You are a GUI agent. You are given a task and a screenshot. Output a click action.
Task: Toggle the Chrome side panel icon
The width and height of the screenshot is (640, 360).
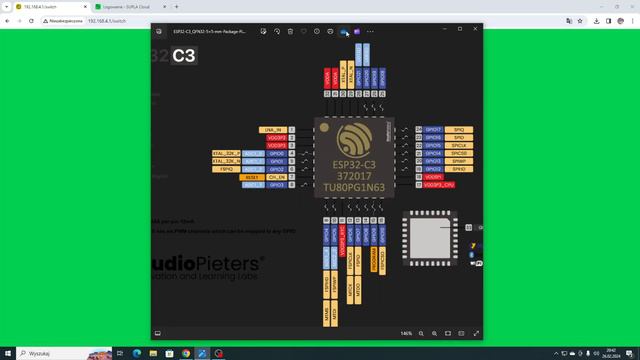tap(608, 21)
